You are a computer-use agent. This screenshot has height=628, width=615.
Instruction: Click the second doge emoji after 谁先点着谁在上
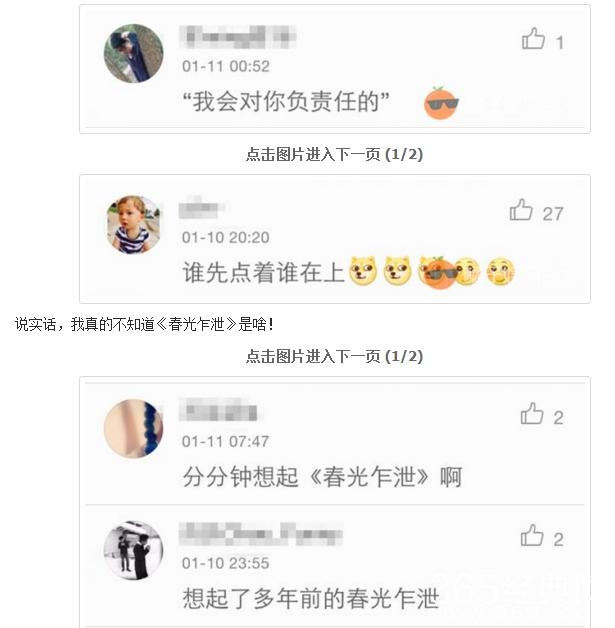397,271
